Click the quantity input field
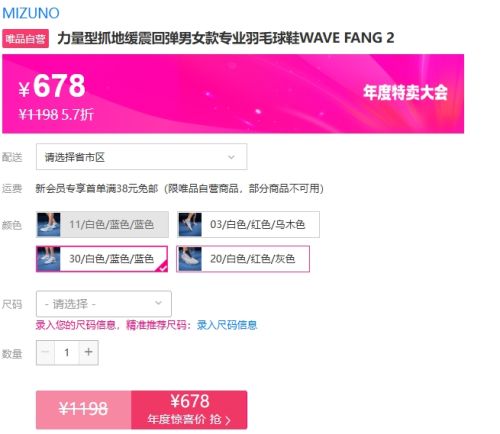Viewport: 500px width, 434px height. tap(67, 352)
